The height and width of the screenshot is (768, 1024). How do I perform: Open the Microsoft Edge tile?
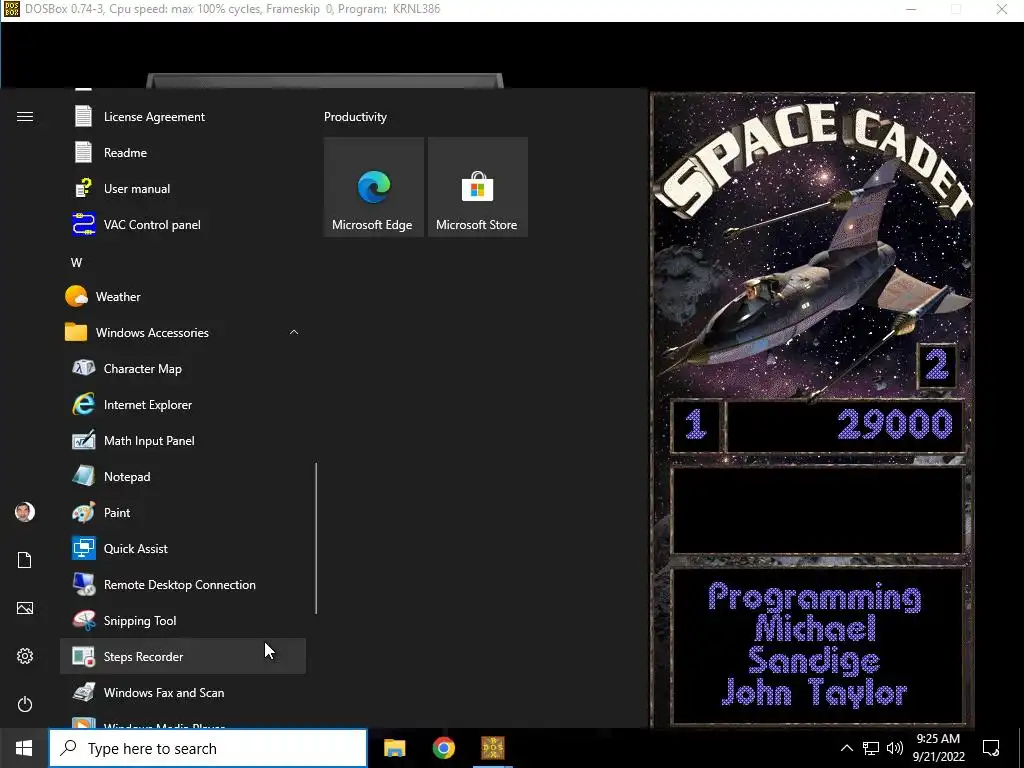(x=374, y=187)
